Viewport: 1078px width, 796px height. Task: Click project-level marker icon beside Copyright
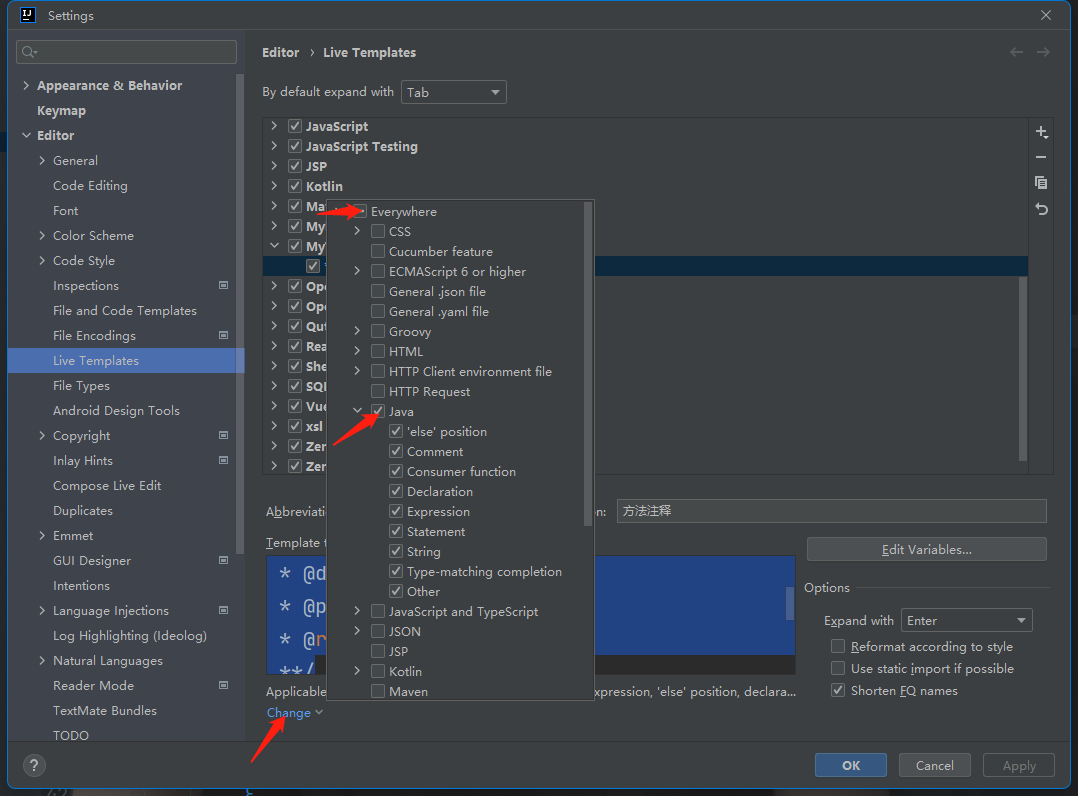(x=223, y=435)
